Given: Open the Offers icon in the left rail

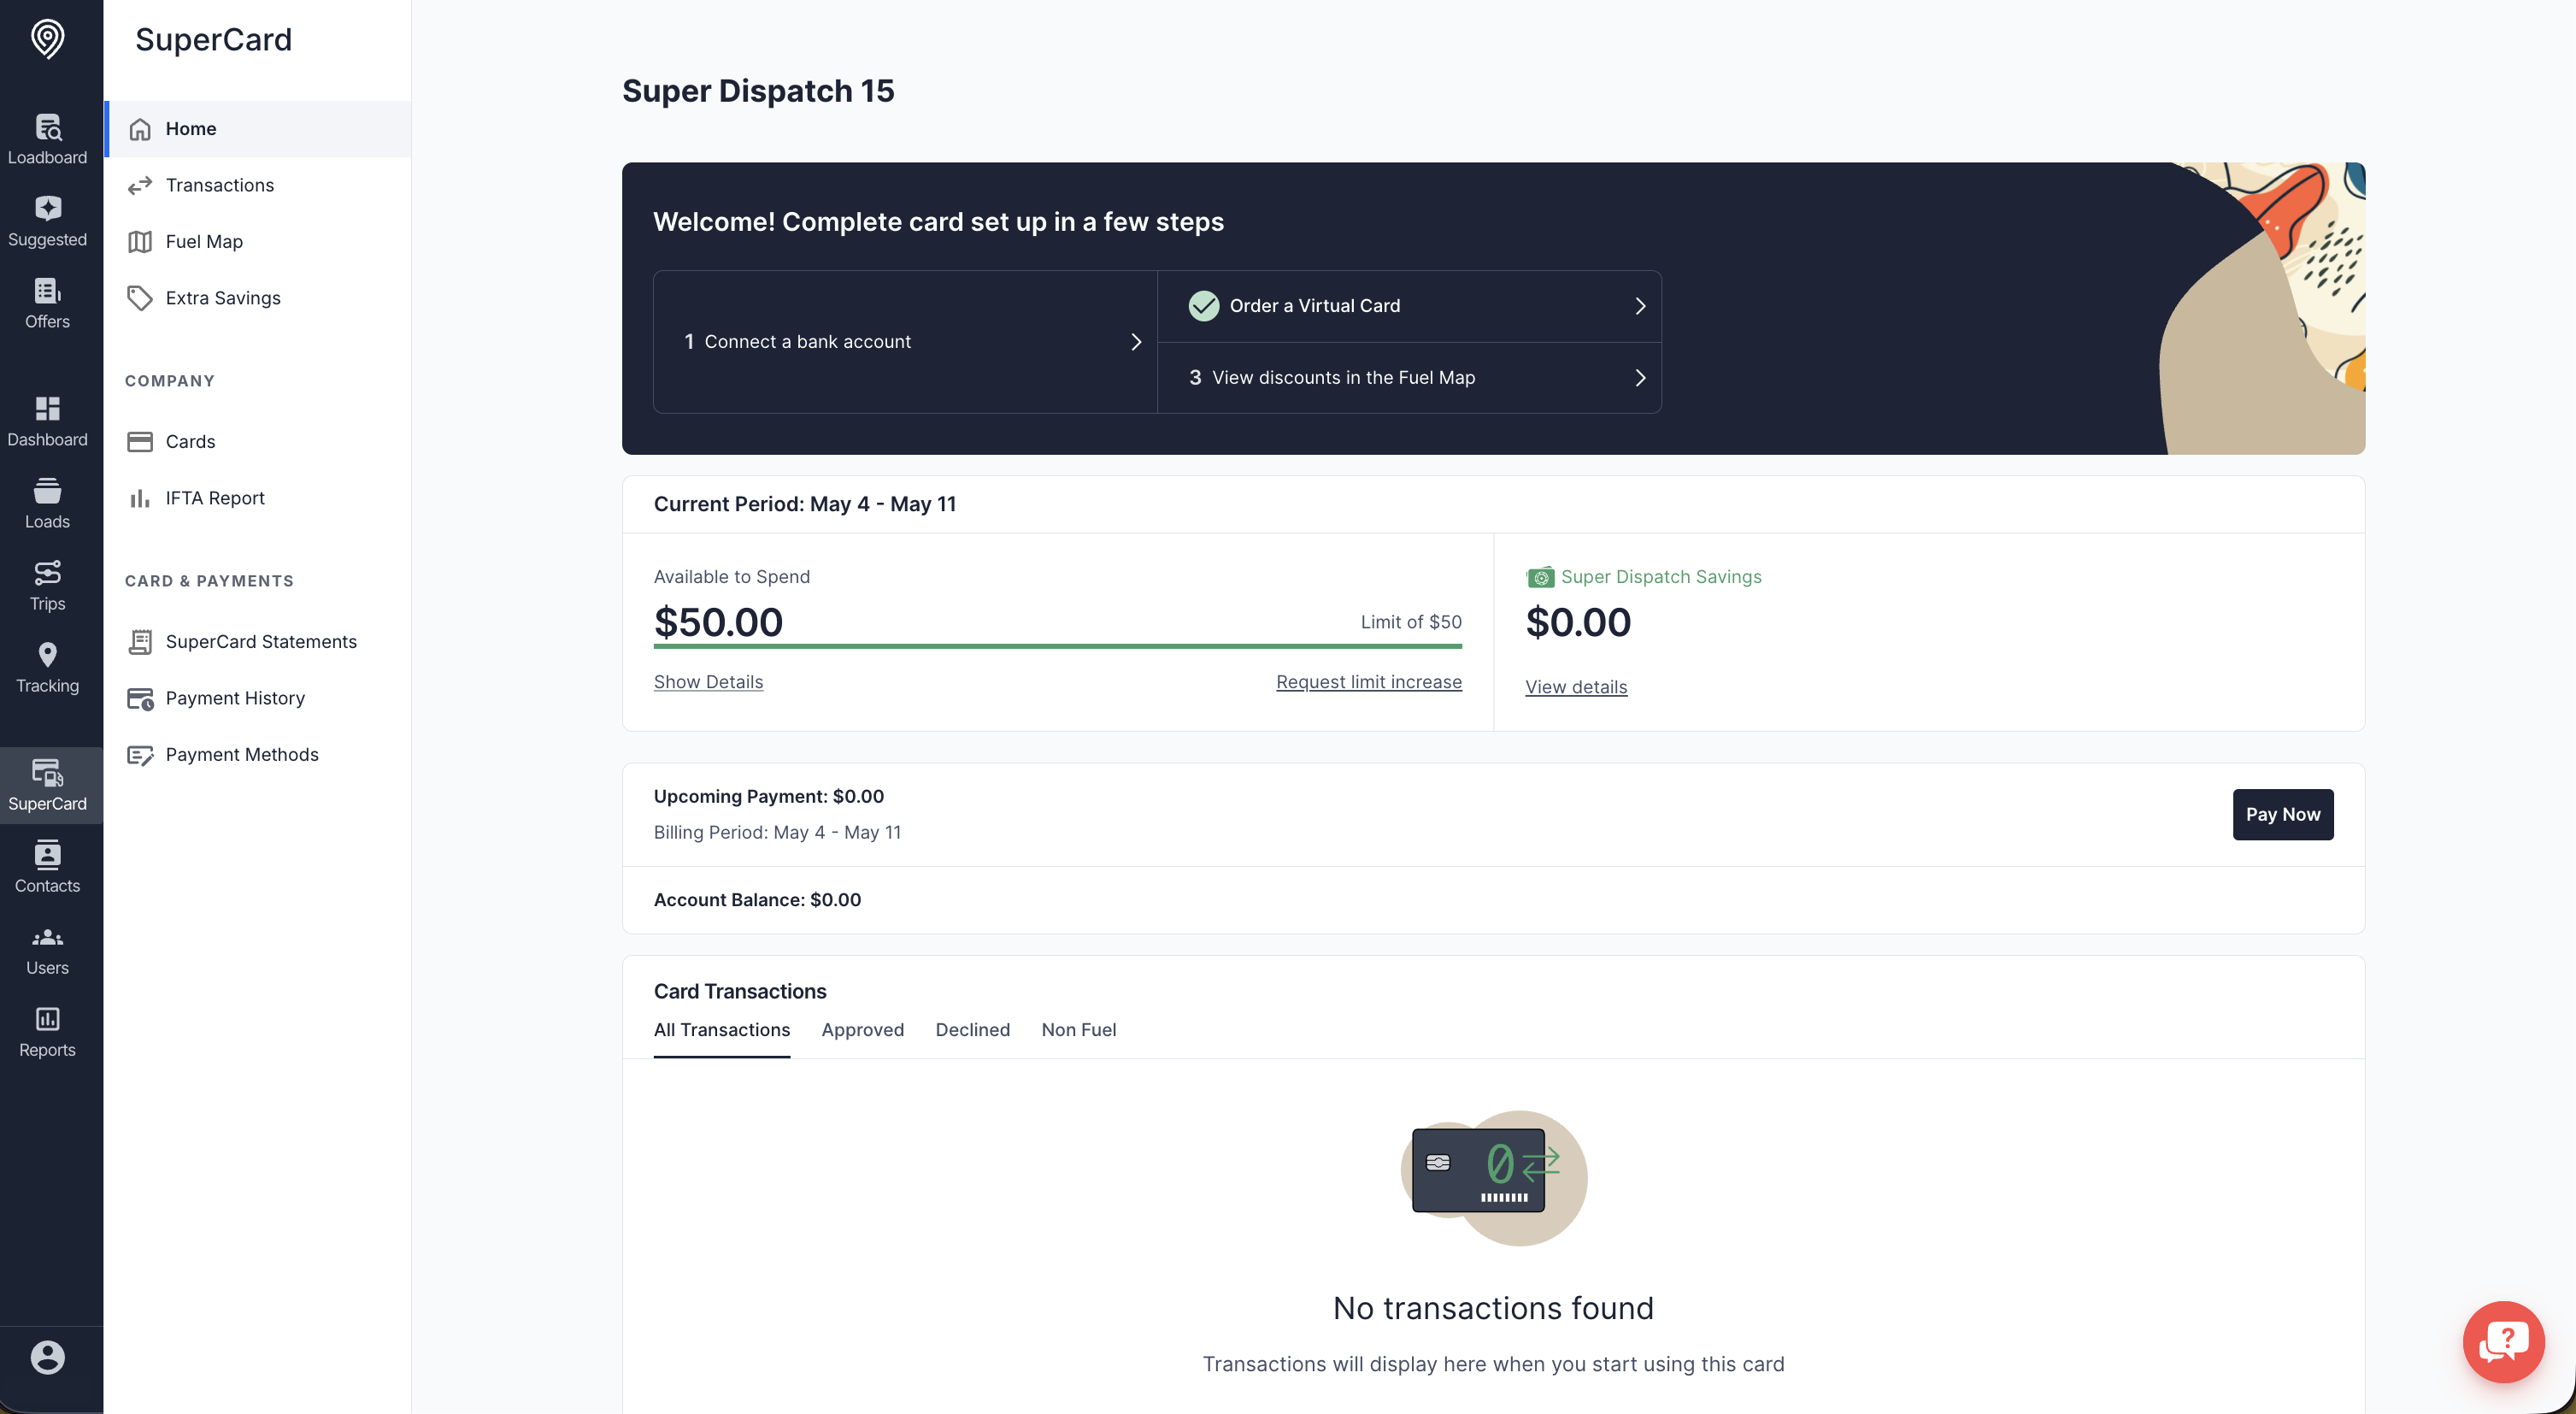Looking at the screenshot, I should coord(47,290).
